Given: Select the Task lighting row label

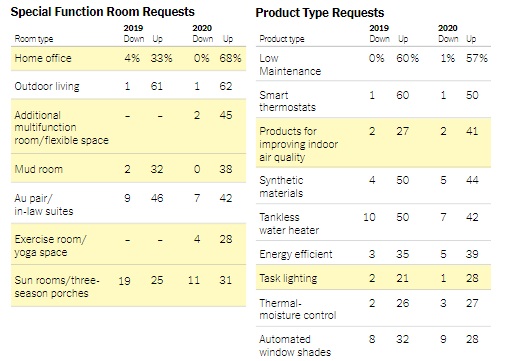Looking at the screenshot, I should point(288,278).
